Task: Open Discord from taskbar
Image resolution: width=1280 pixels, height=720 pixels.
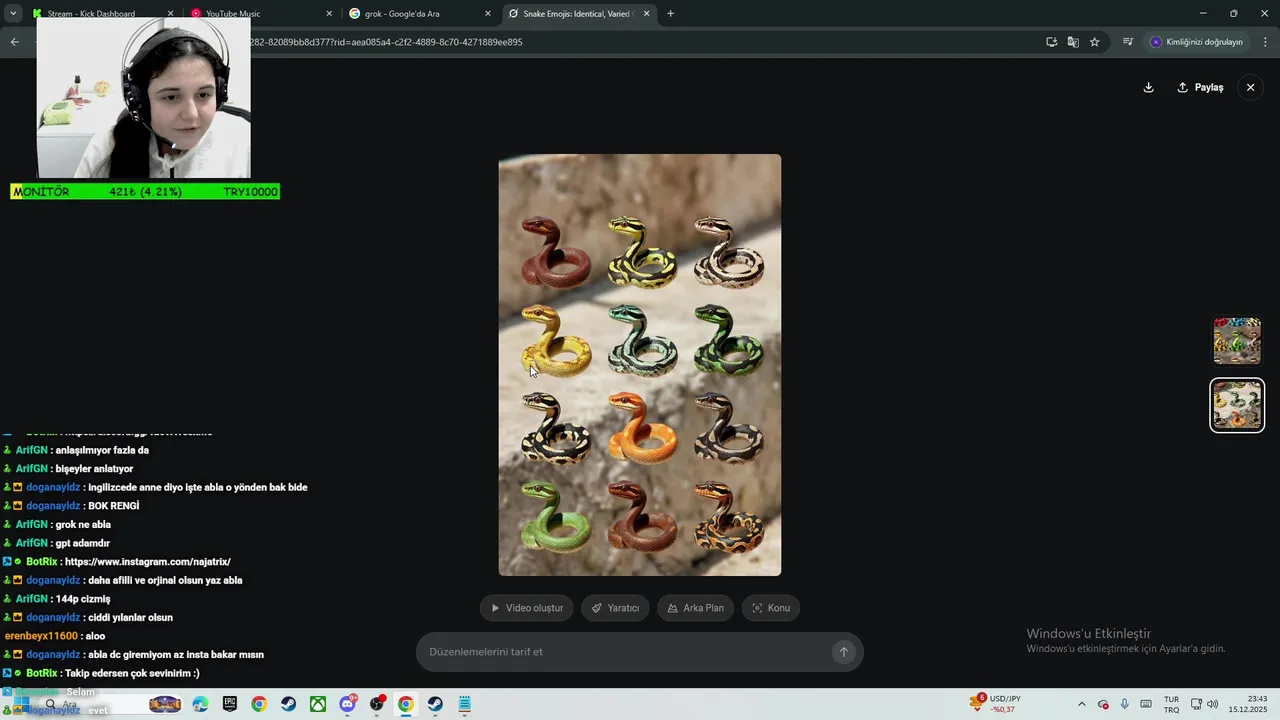Action: (347, 704)
